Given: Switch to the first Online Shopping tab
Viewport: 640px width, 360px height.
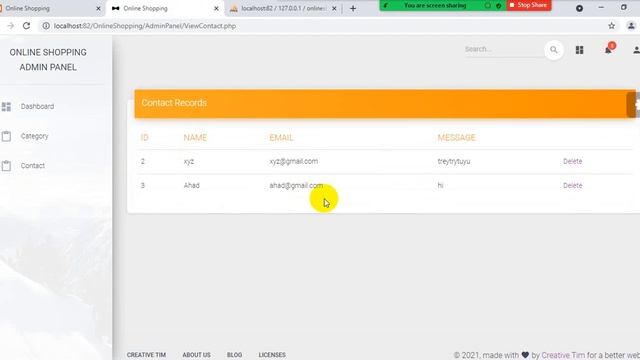Looking at the screenshot, I should (49, 8).
